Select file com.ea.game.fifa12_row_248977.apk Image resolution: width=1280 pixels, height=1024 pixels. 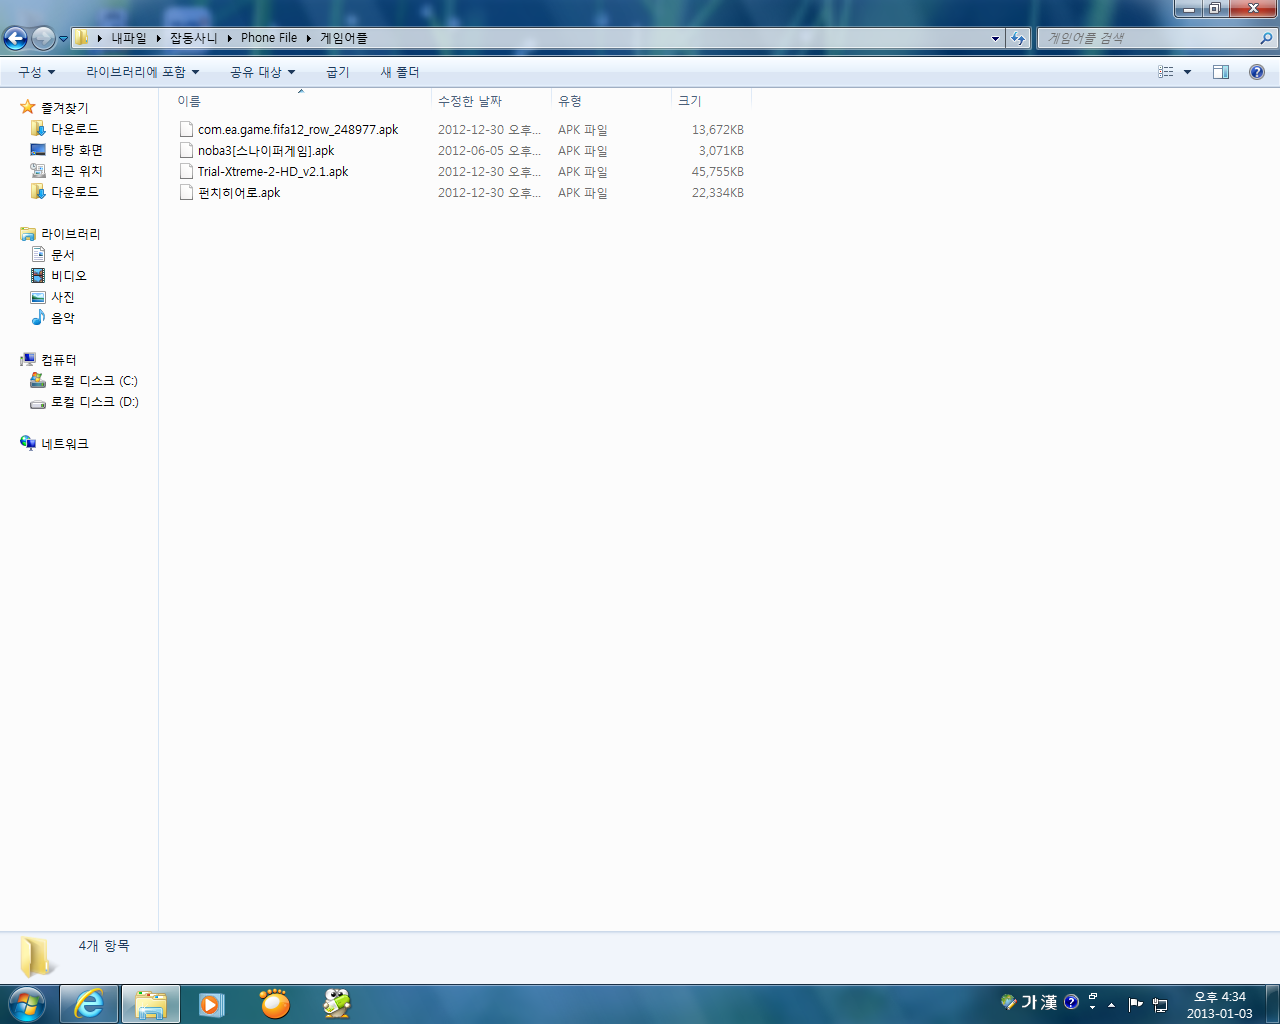coord(298,129)
